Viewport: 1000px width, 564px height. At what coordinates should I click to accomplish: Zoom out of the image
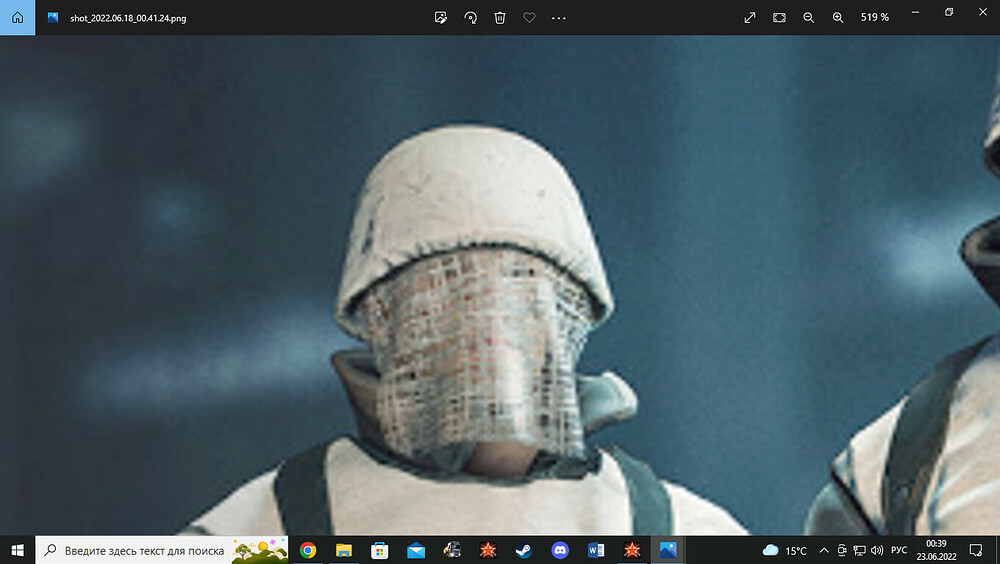click(809, 18)
